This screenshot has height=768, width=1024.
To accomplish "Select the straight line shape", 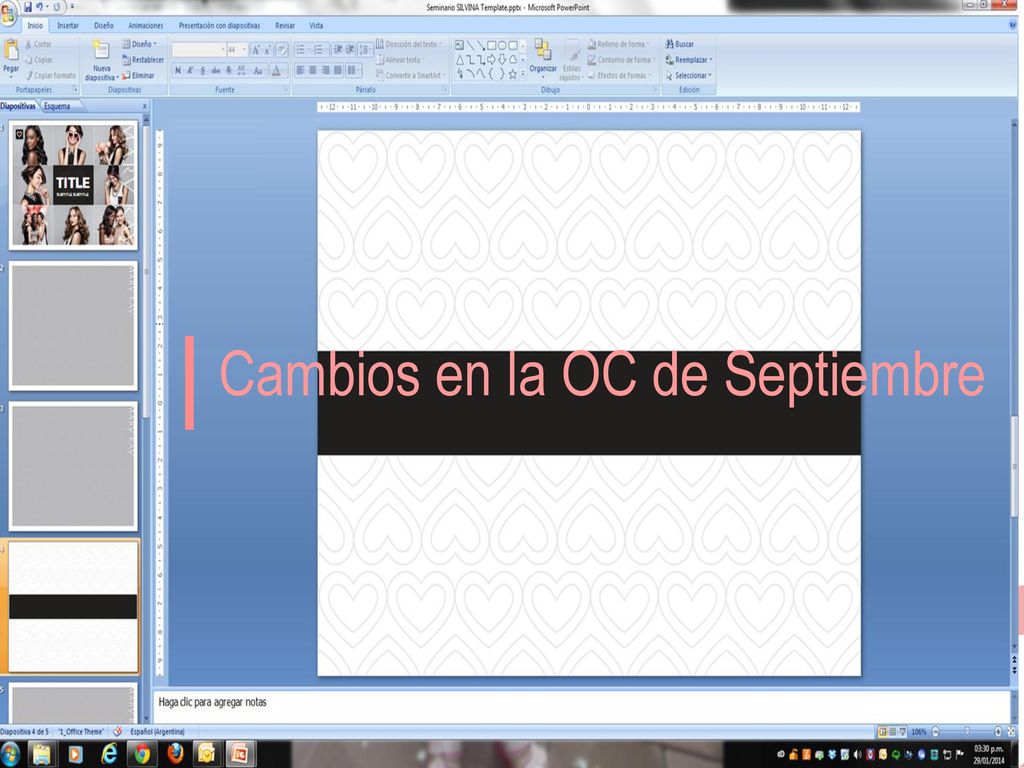I will (470, 45).
